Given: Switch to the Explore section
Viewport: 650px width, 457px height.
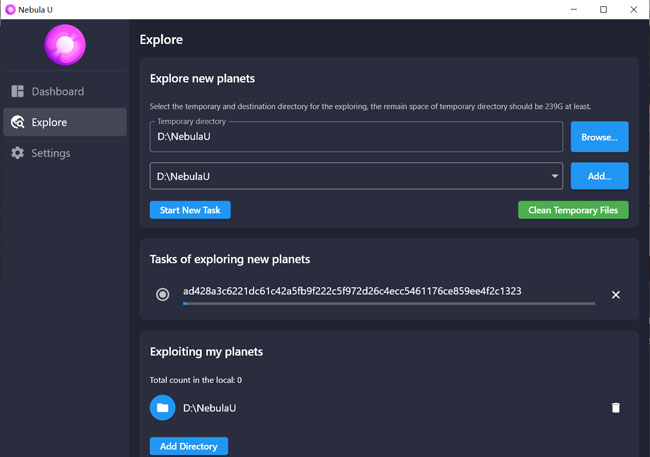Looking at the screenshot, I should (x=49, y=123).
